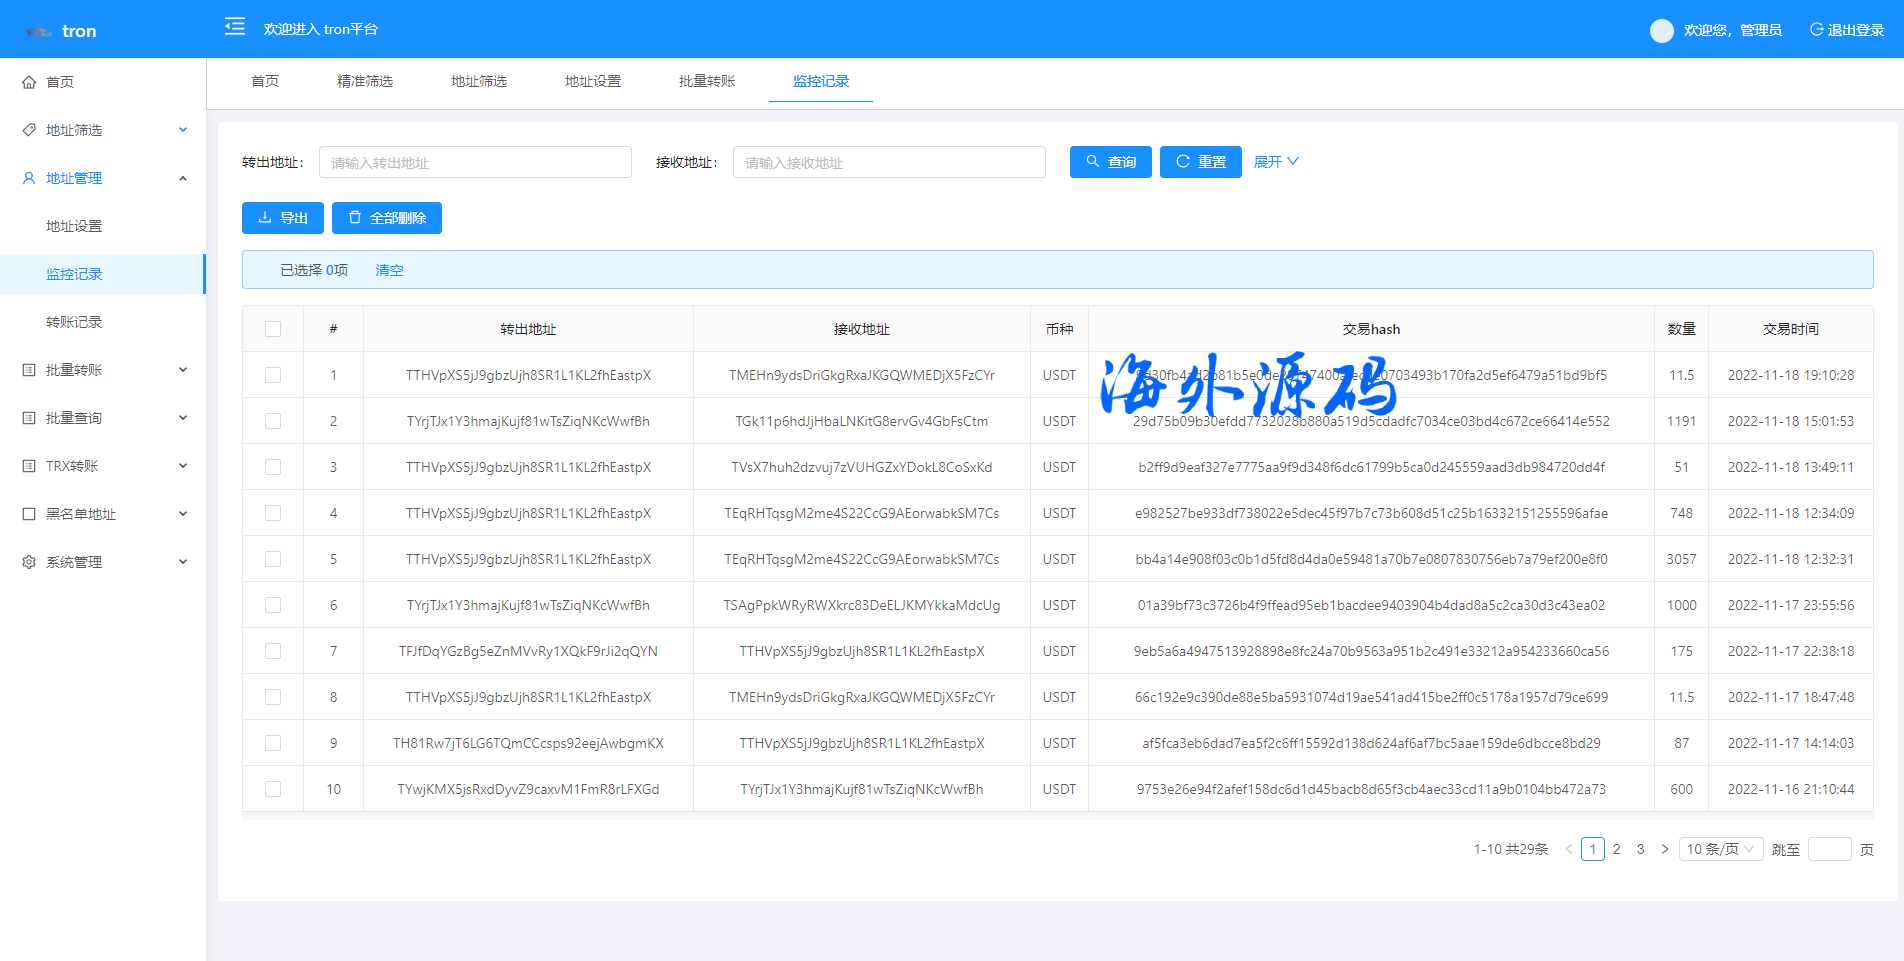Focus the 转出地址 input field

pyautogui.click(x=475, y=162)
